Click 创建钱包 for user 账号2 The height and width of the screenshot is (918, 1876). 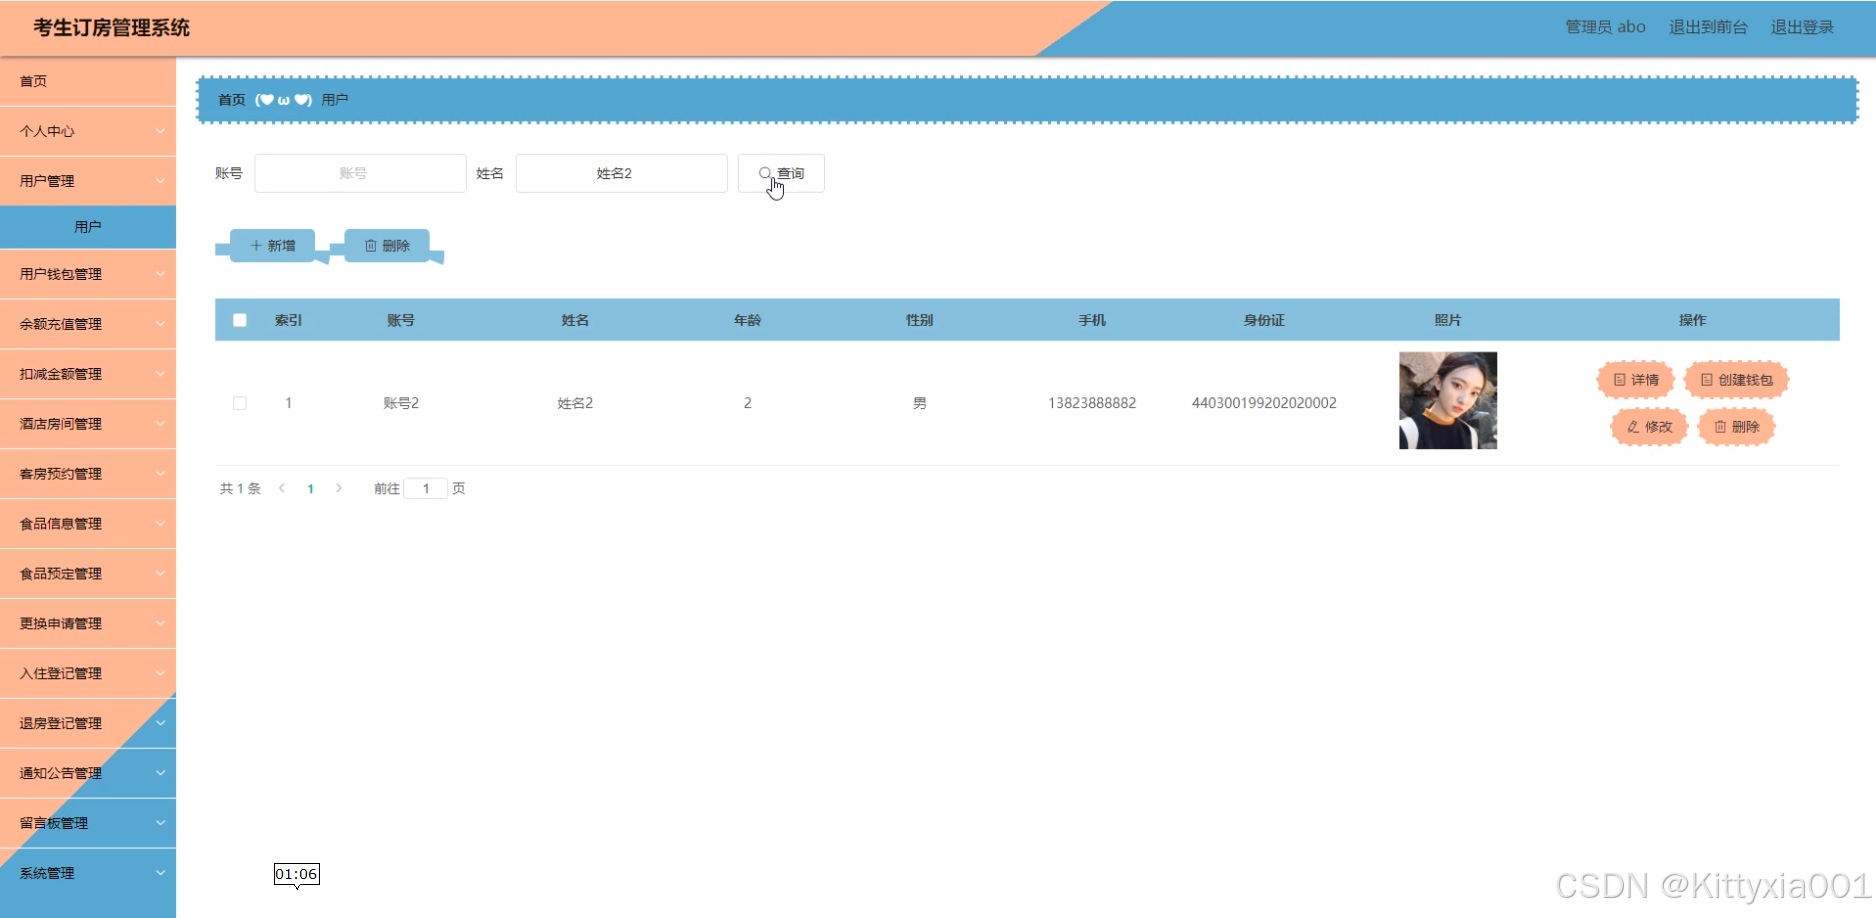pos(1736,380)
